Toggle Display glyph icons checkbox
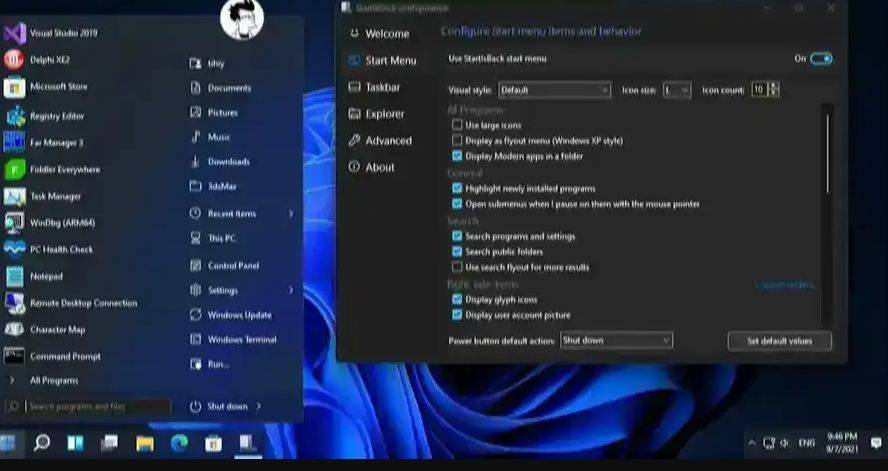 point(457,299)
